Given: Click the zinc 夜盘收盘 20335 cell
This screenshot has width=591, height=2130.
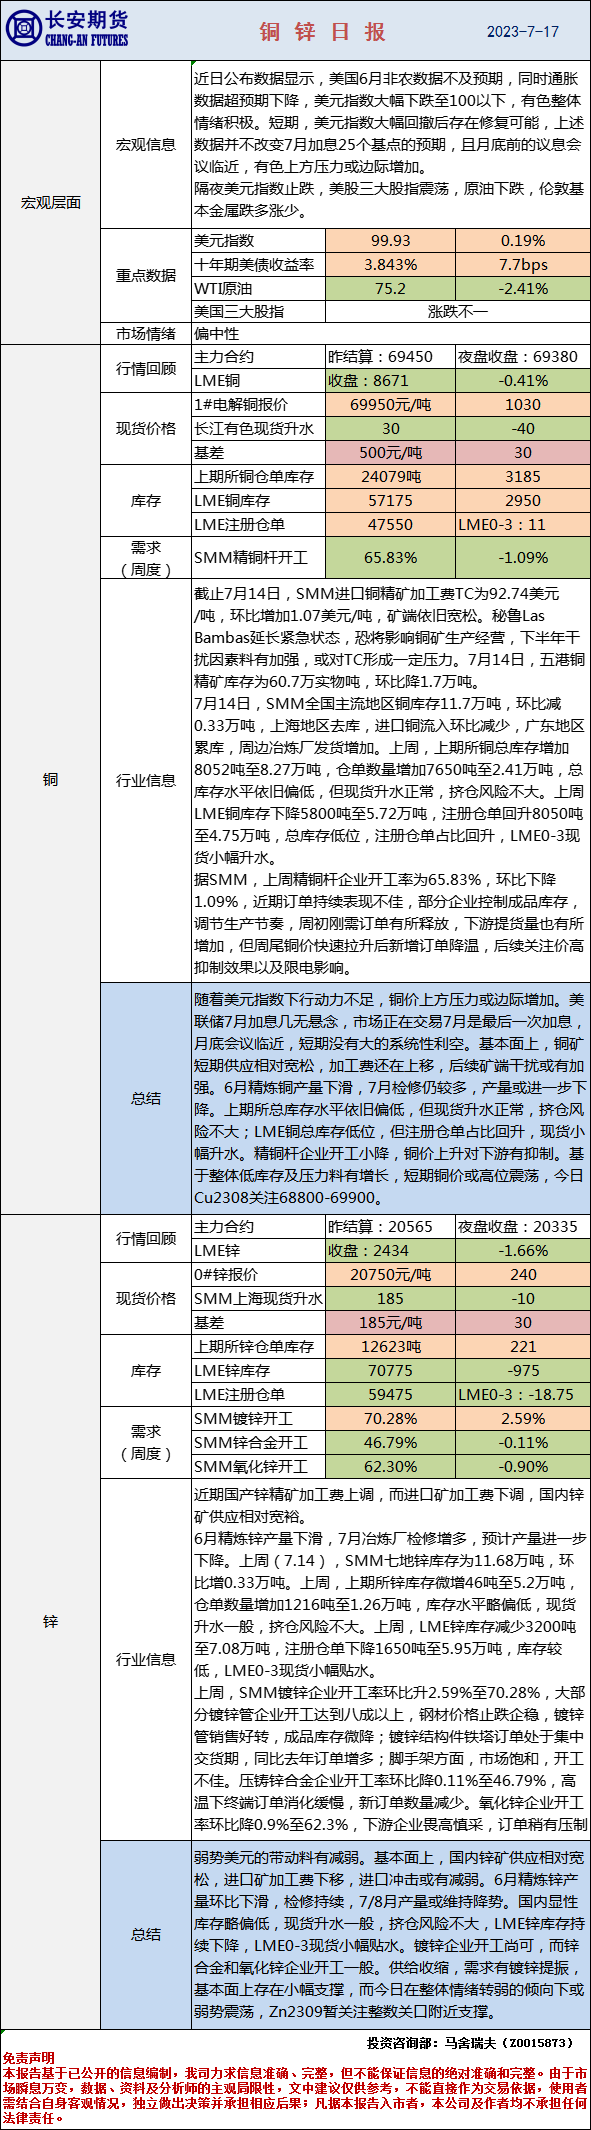Looking at the screenshot, I should pyautogui.click(x=522, y=1227).
